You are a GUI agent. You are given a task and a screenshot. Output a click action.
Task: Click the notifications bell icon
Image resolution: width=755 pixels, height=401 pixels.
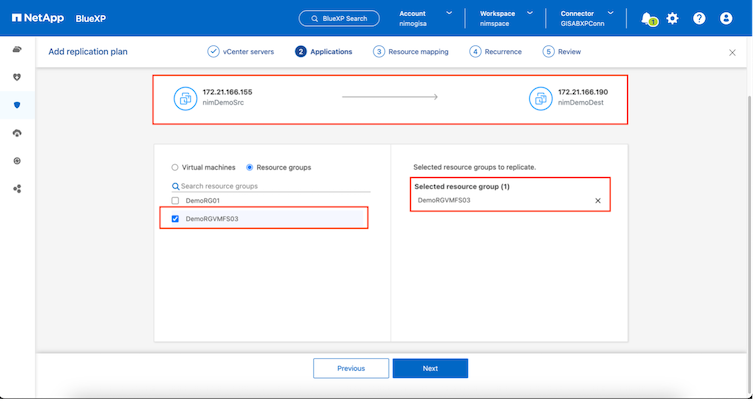648,18
